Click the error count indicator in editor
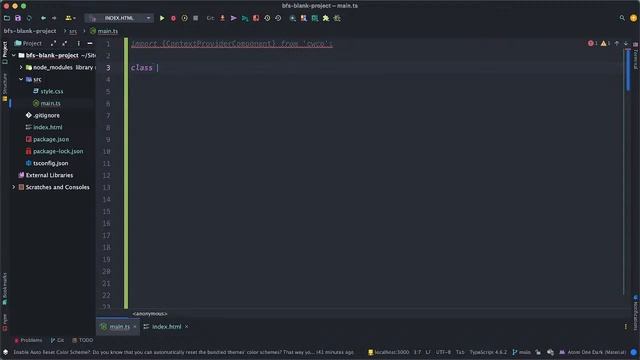The width and height of the screenshot is (640, 360). tap(593, 43)
